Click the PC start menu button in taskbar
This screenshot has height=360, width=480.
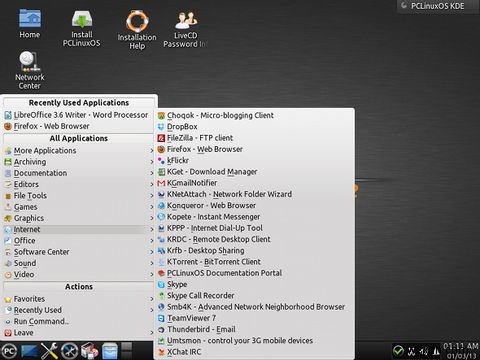pyautogui.click(x=9, y=351)
